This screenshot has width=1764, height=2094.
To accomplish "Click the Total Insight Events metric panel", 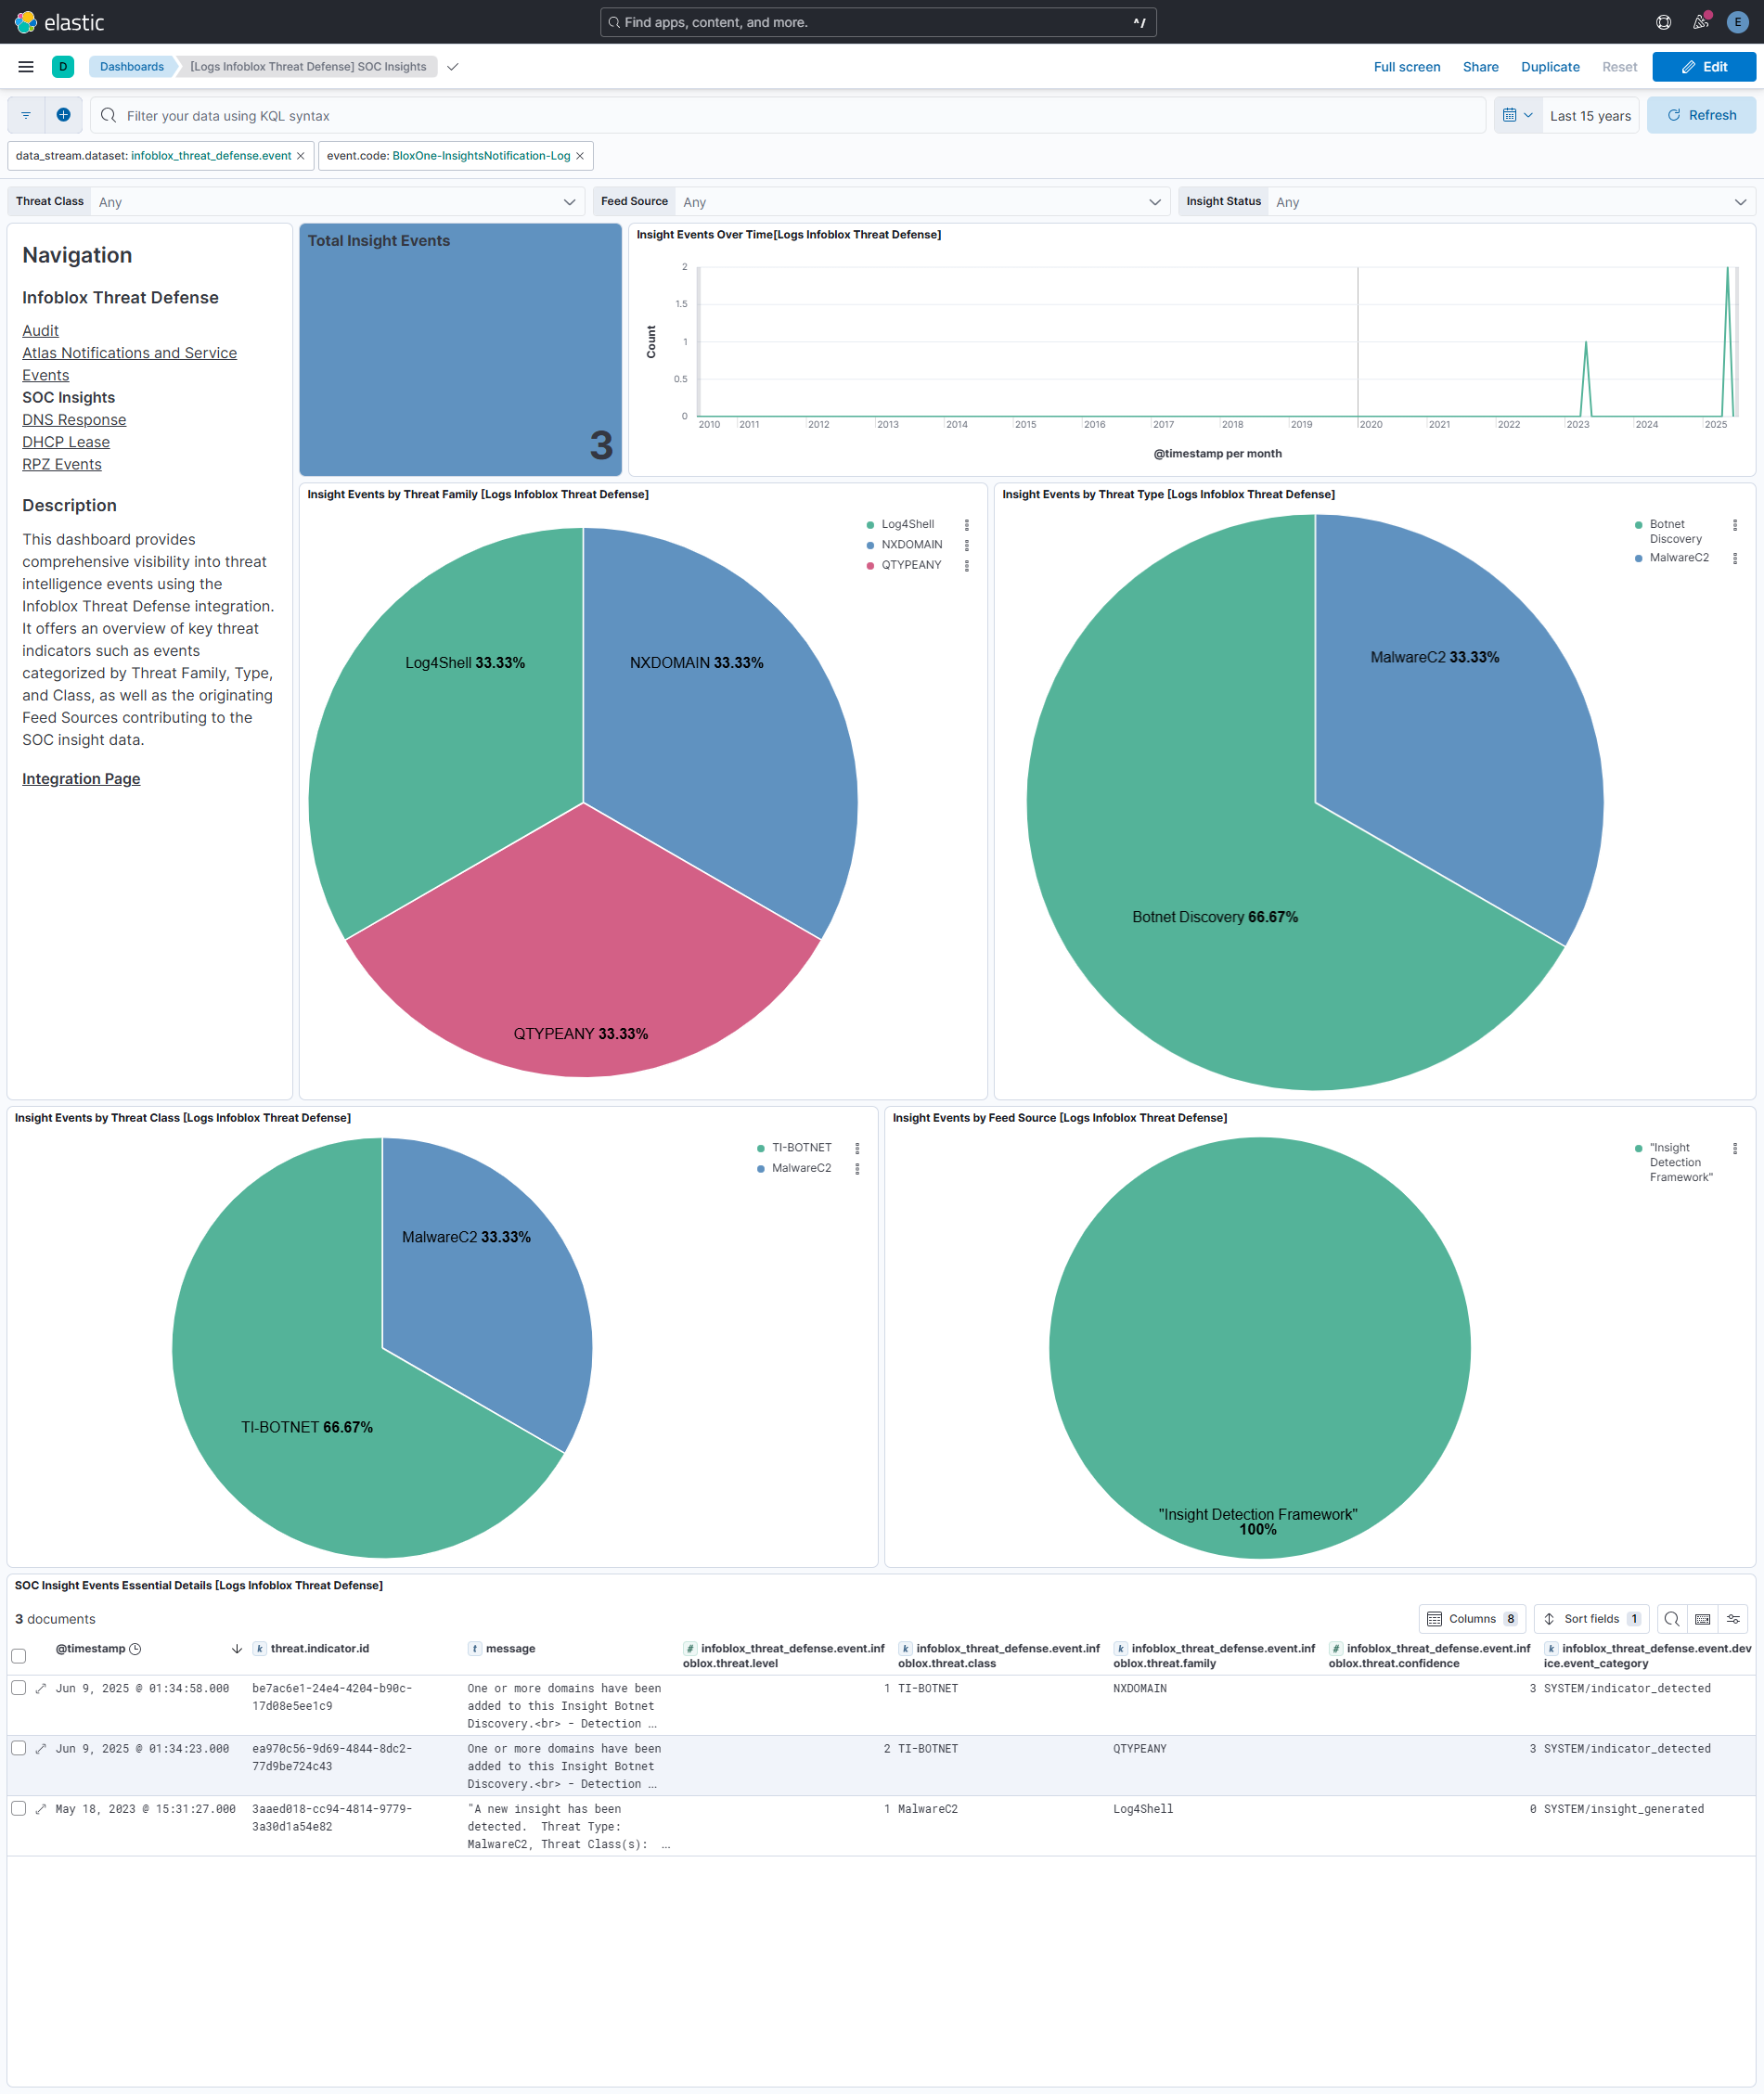I will tap(460, 350).
